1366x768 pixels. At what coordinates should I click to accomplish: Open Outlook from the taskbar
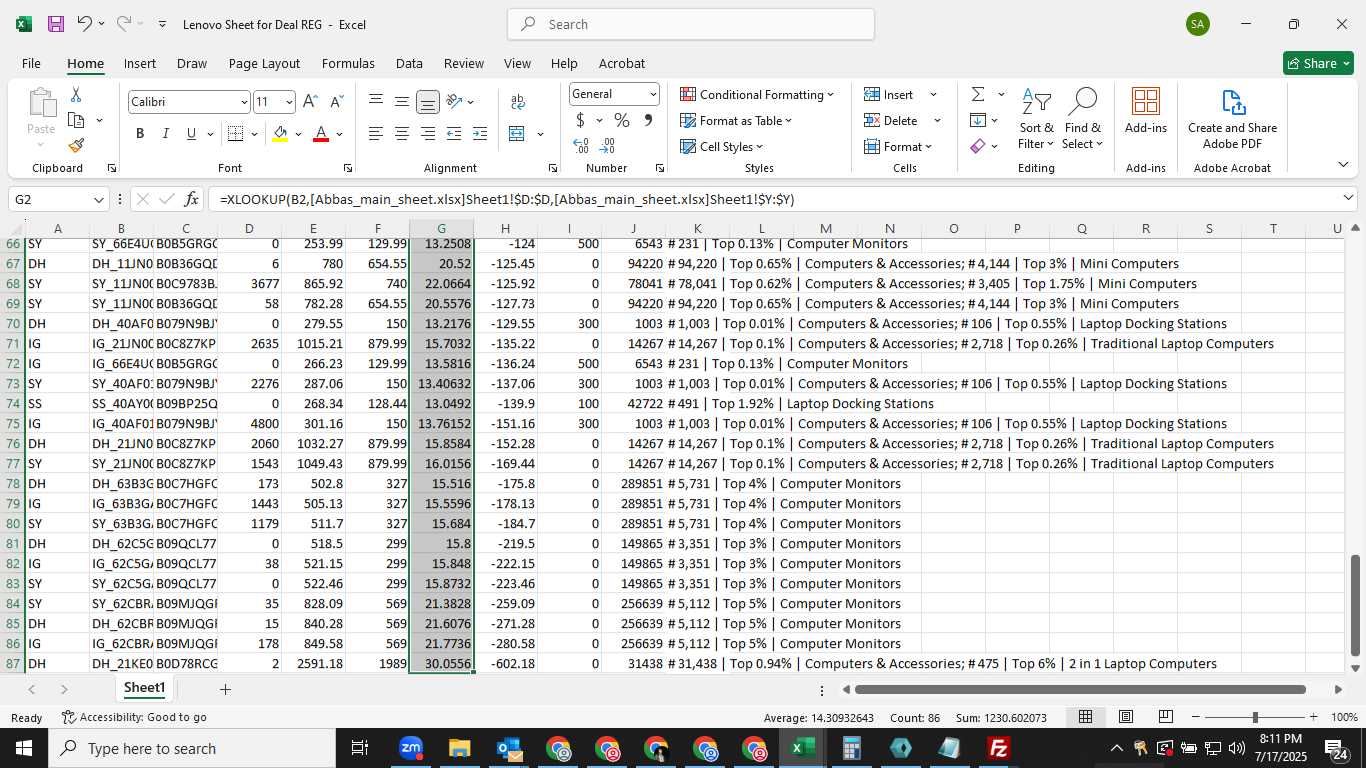click(508, 748)
